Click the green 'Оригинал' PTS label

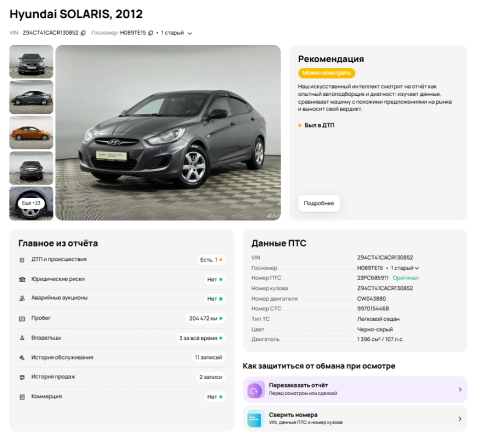point(406,278)
